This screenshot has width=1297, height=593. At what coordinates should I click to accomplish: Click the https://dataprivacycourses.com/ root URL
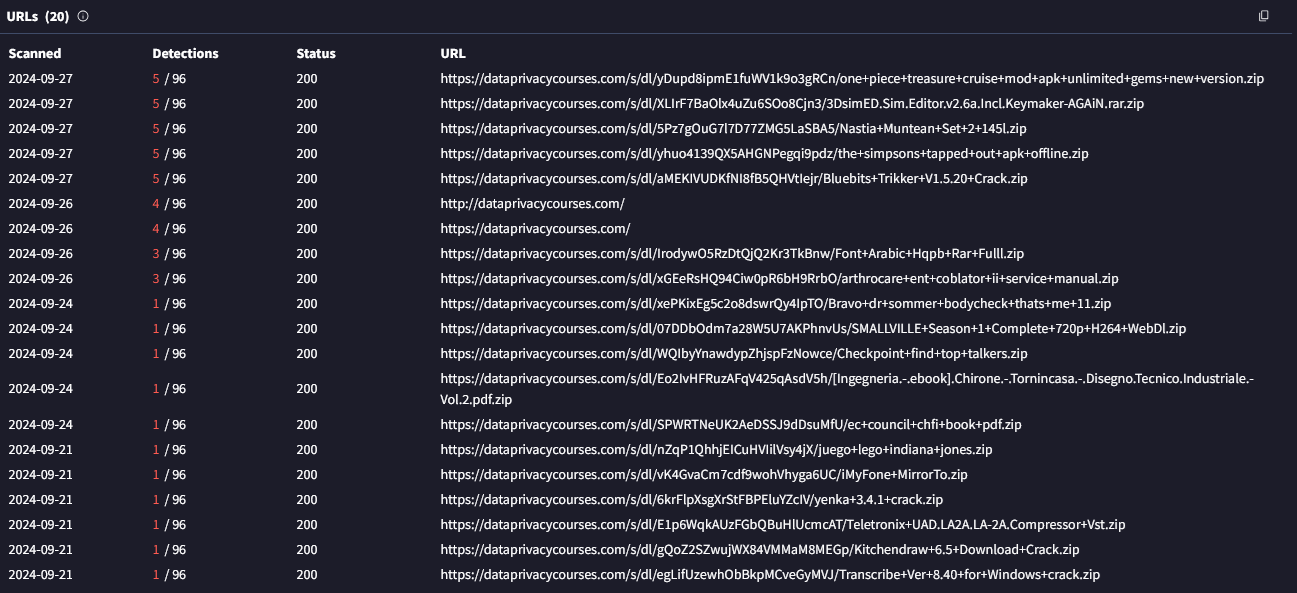(535, 229)
